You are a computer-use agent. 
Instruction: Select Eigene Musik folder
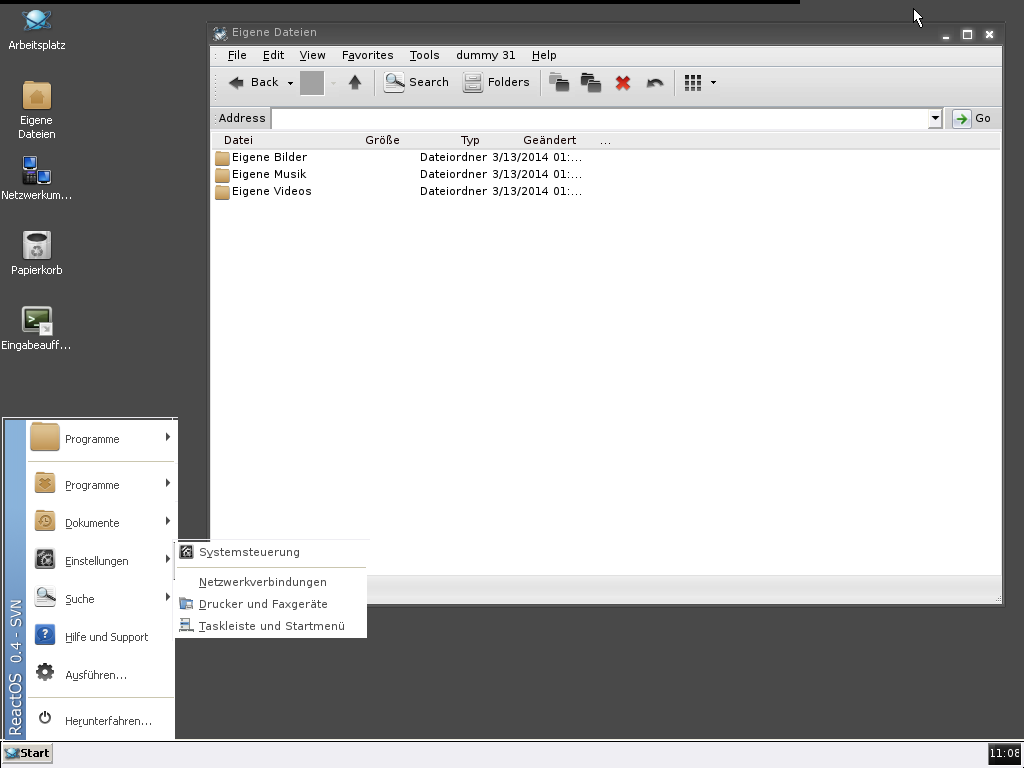[x=269, y=174]
